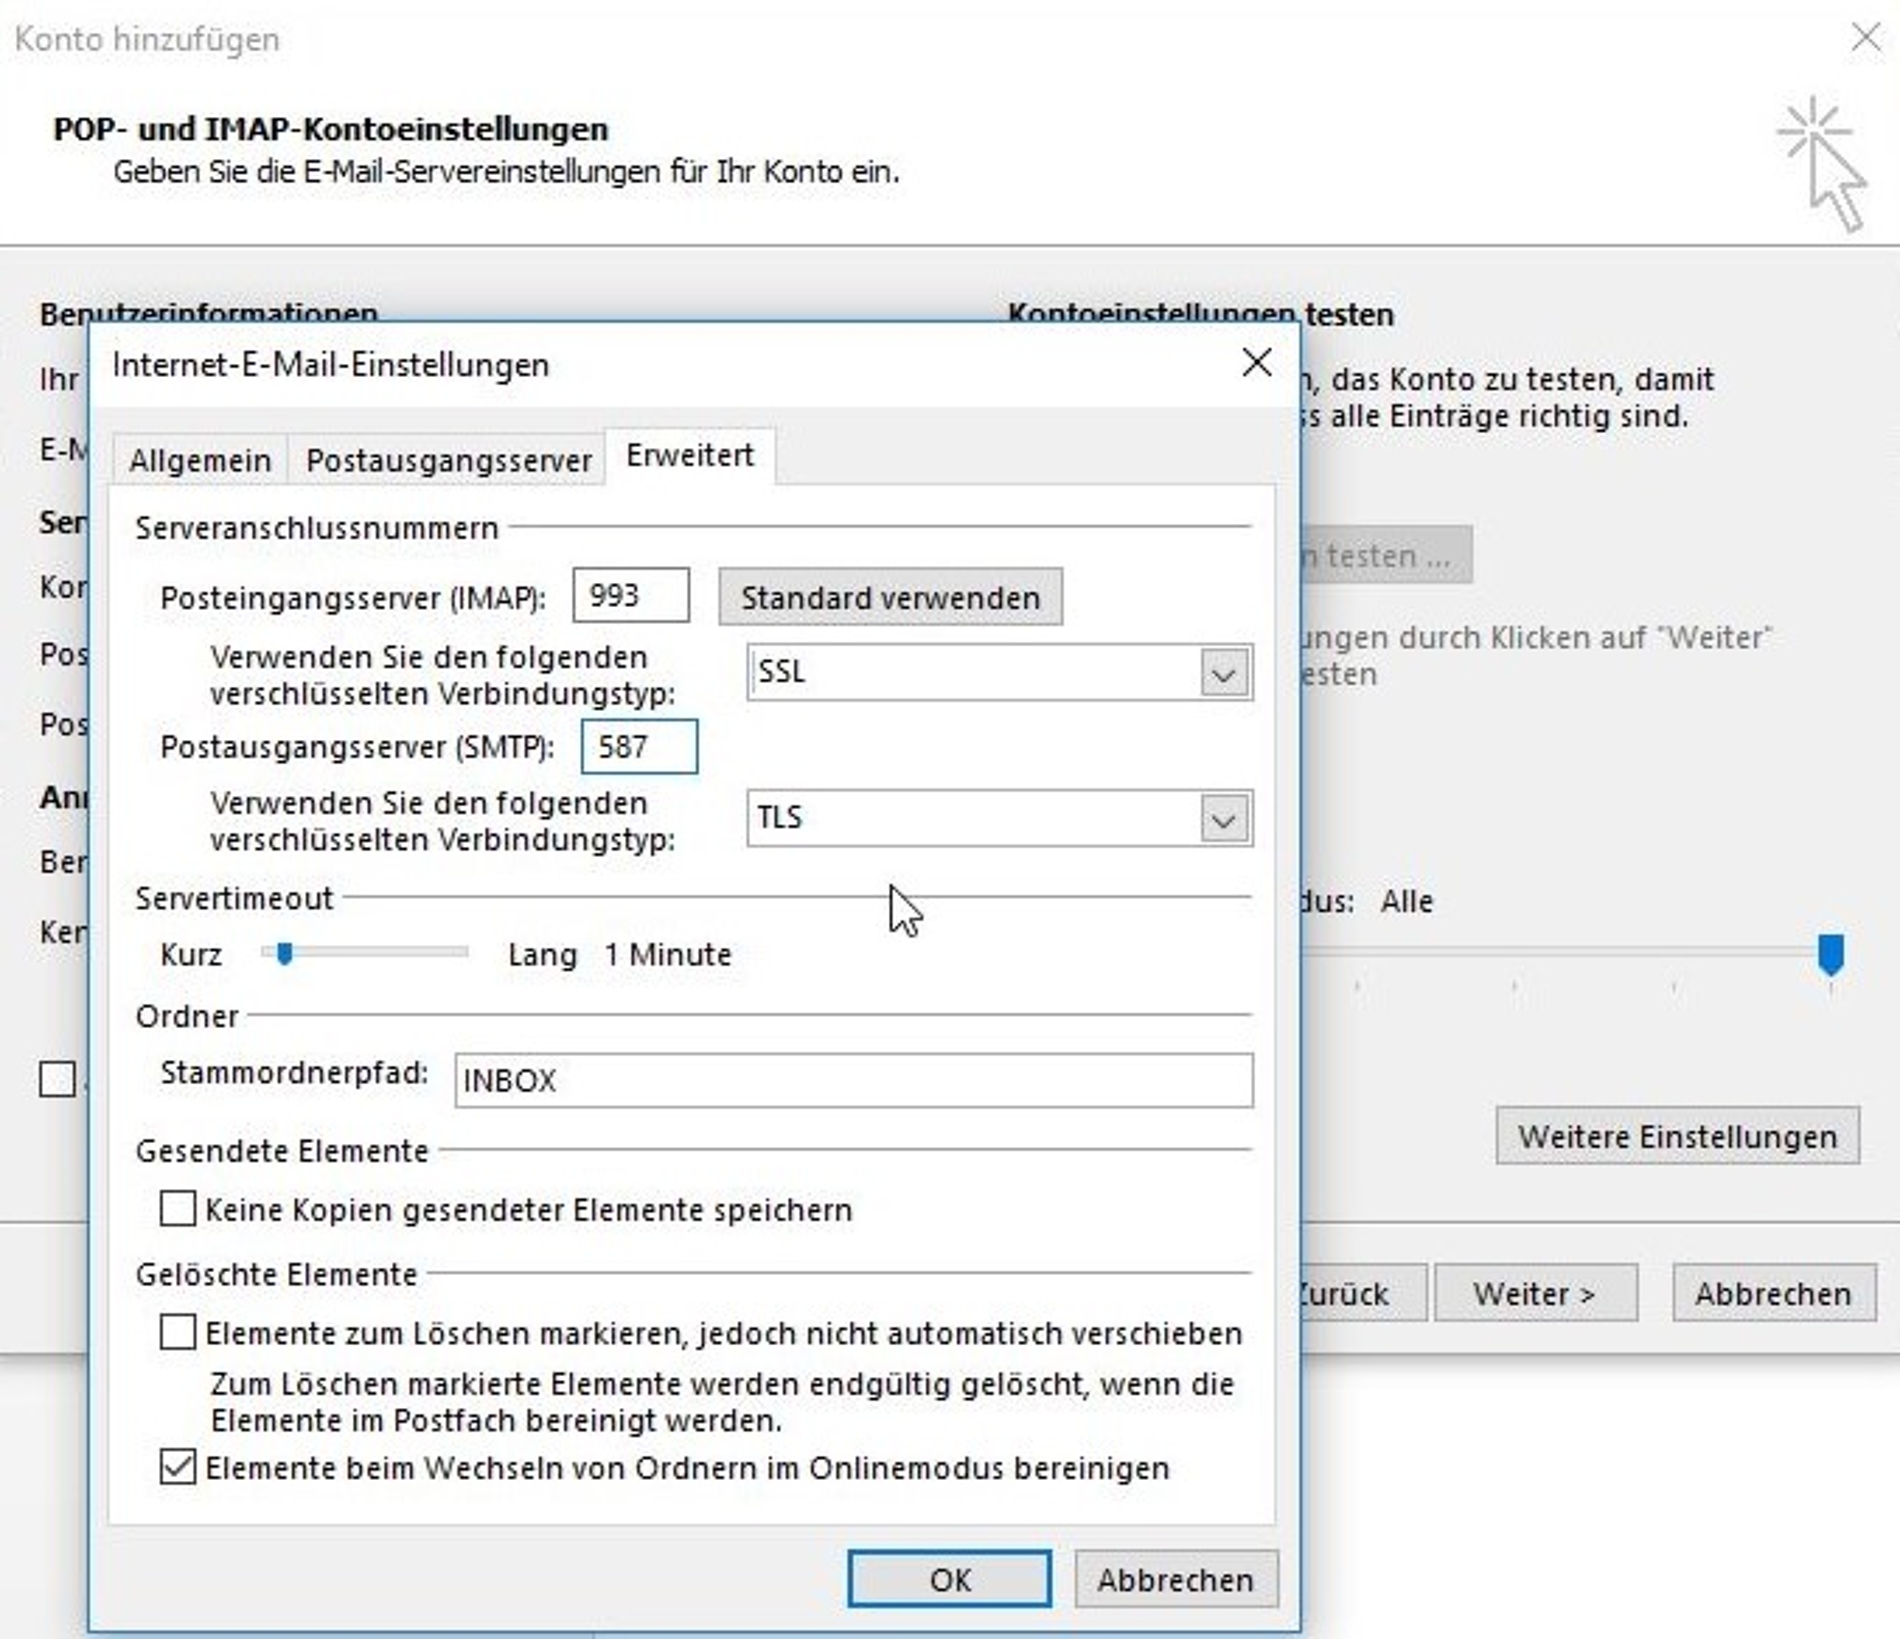Screen dimensions: 1900x1639
Task: Switch to the Postausgangsserver tab
Action: [x=447, y=459]
